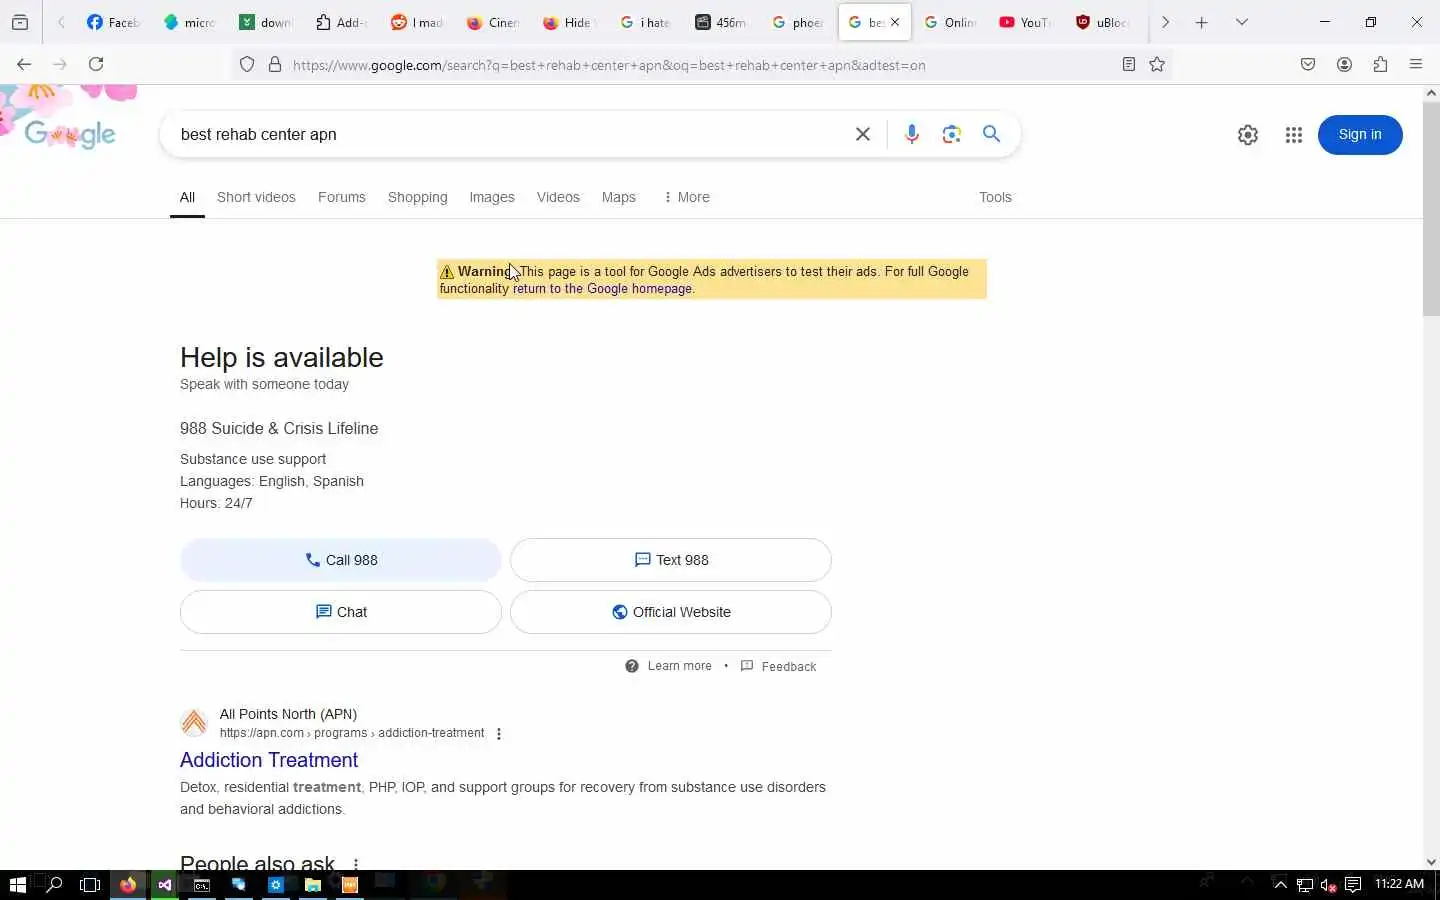Viewport: 1440px width, 900px height.
Task: Open Windows taskbar search
Action: (55, 884)
